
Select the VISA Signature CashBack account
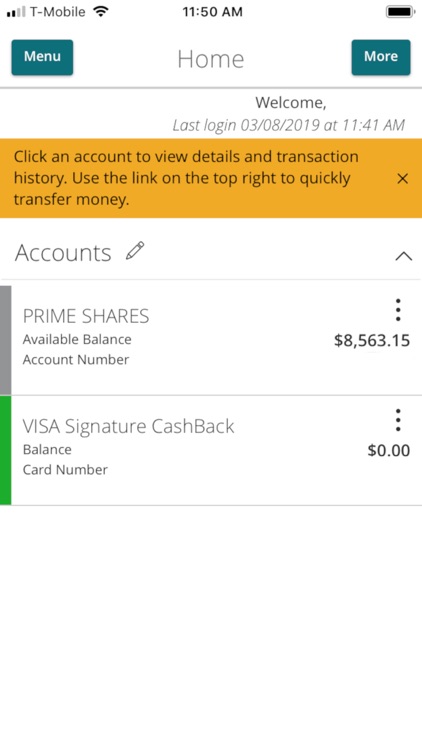(x=129, y=426)
